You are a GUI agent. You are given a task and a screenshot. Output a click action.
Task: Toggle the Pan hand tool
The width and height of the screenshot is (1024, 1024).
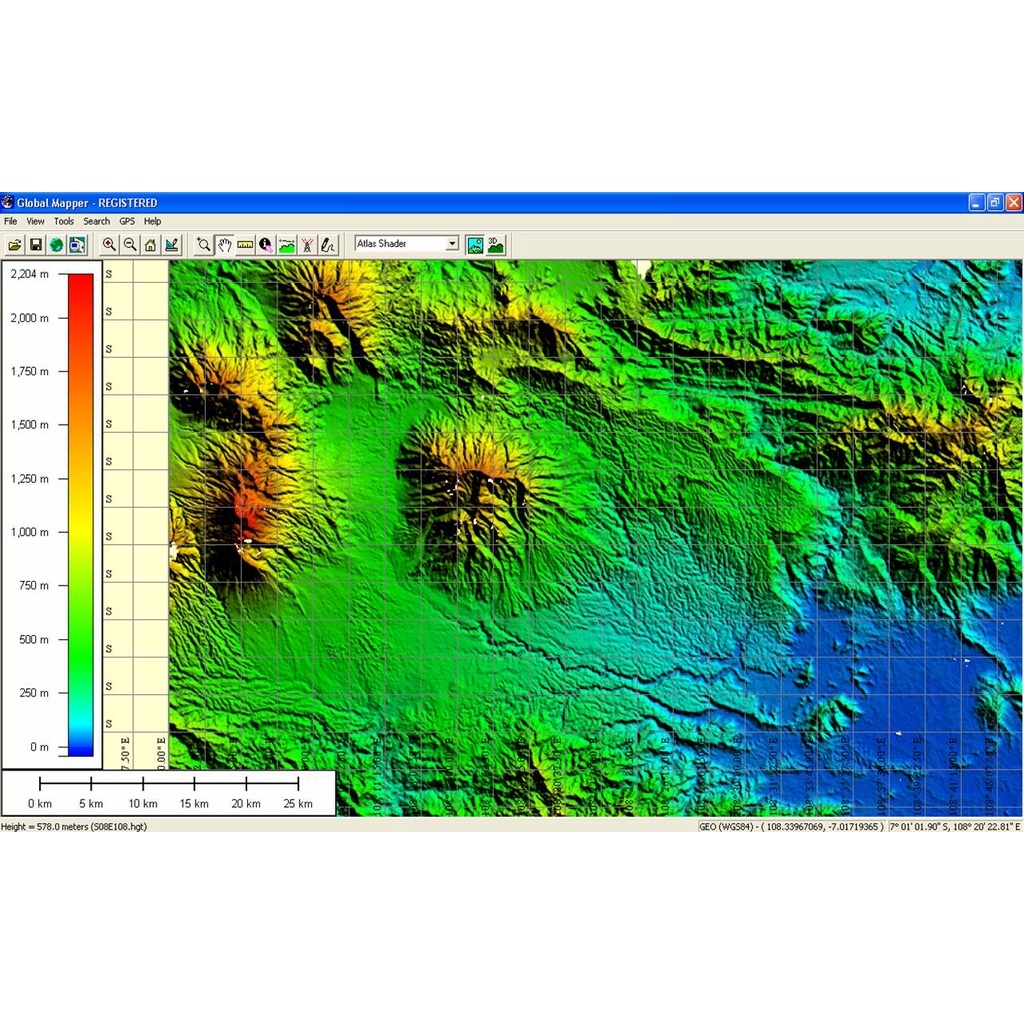tap(225, 245)
